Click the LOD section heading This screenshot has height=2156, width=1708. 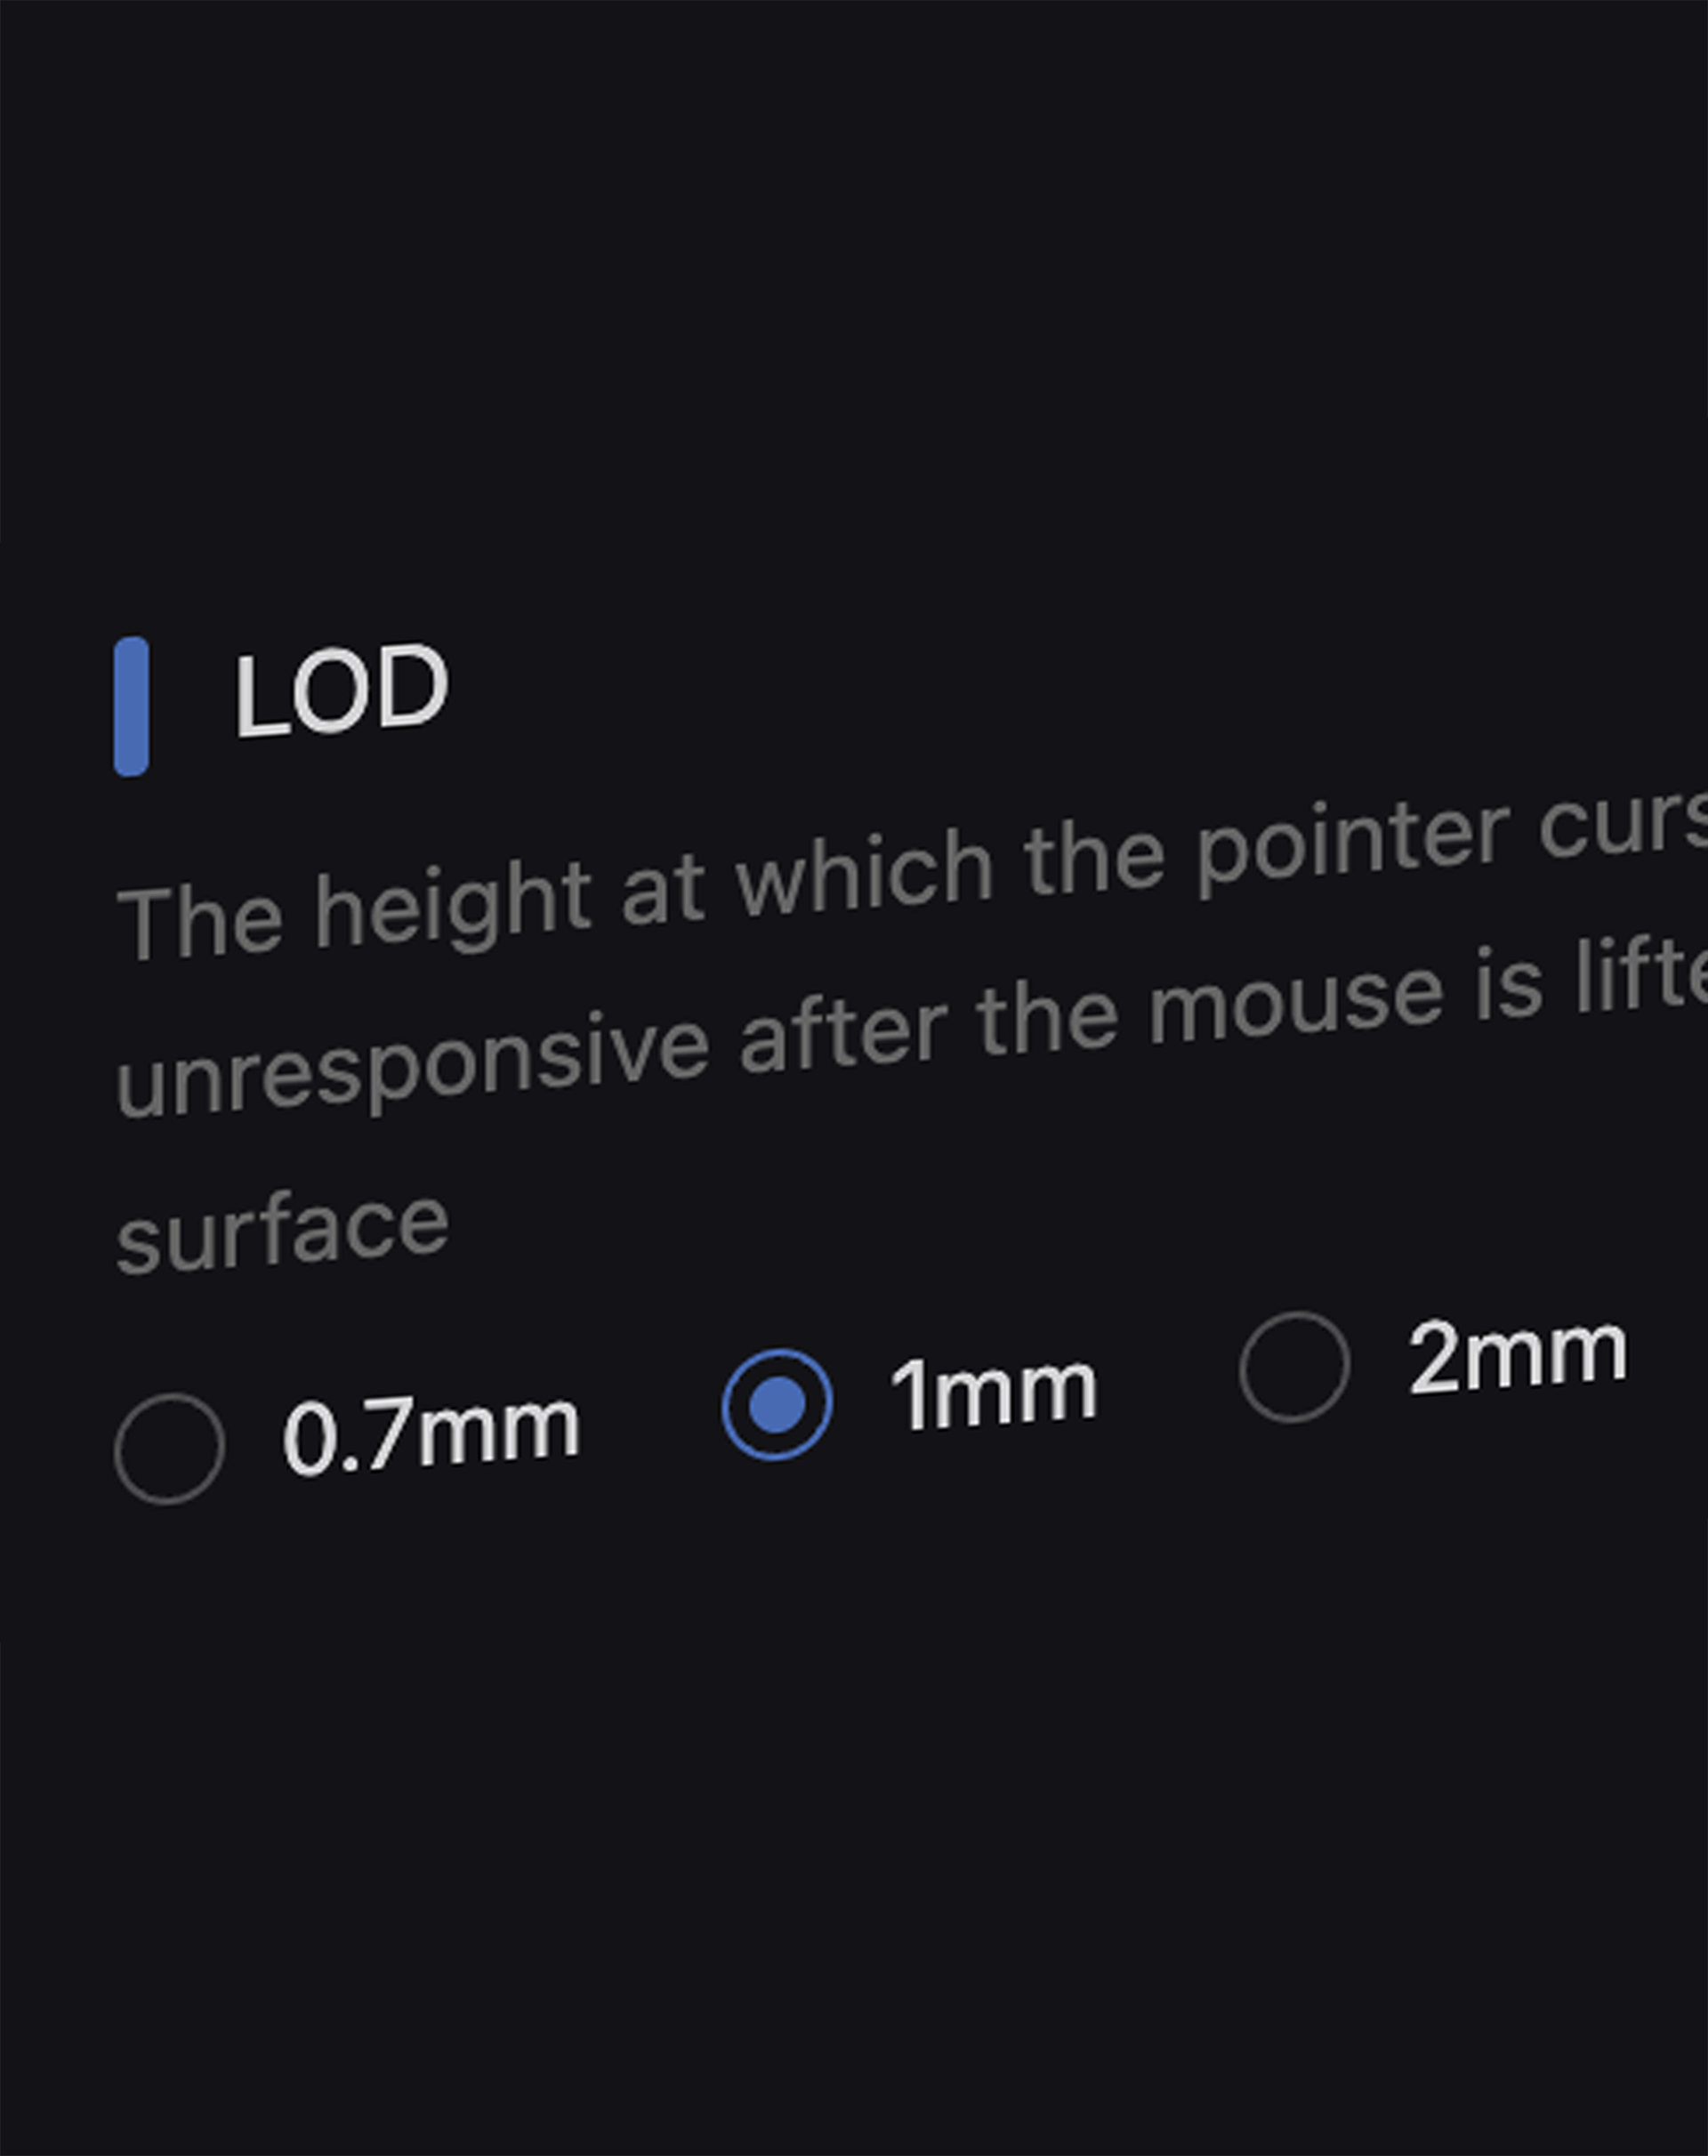tap(341, 690)
